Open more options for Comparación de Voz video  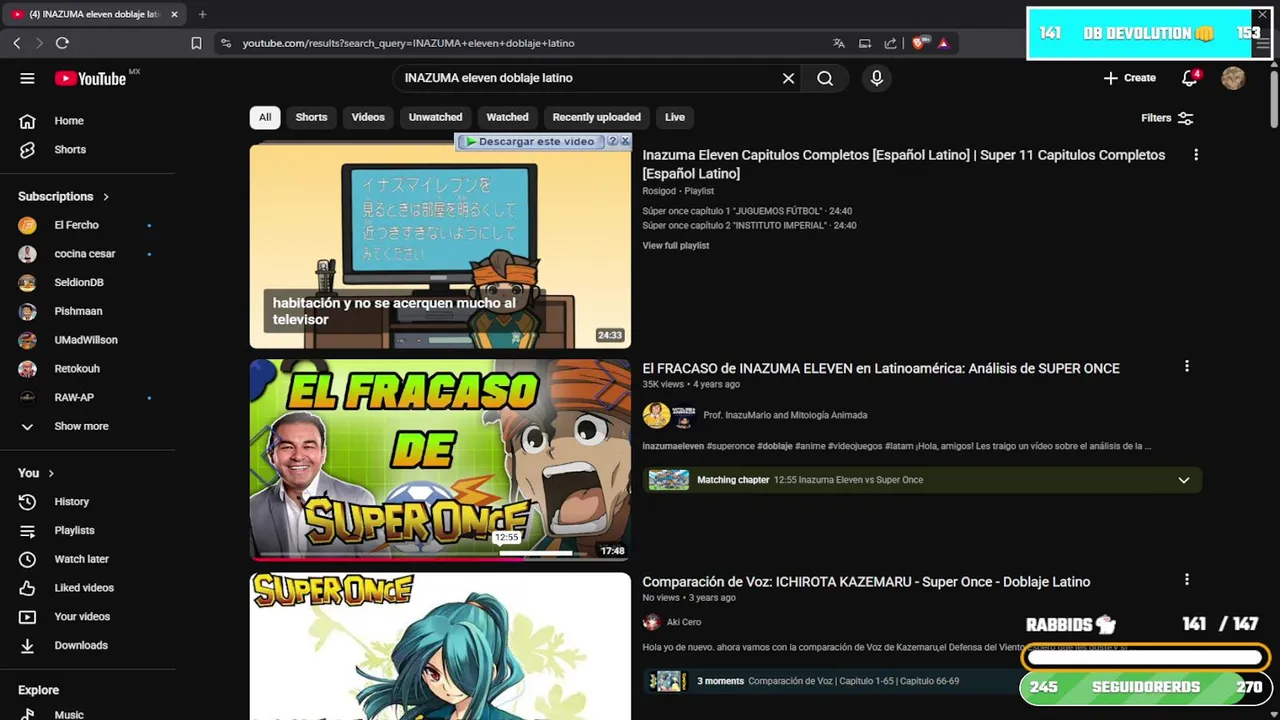tap(1187, 580)
